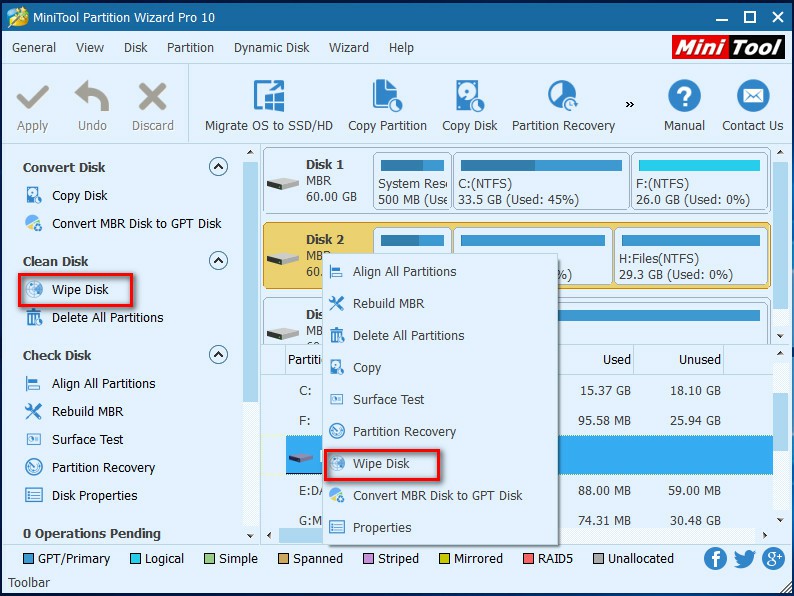
Task: Click Wipe Disk in the context menu
Action: (440, 464)
